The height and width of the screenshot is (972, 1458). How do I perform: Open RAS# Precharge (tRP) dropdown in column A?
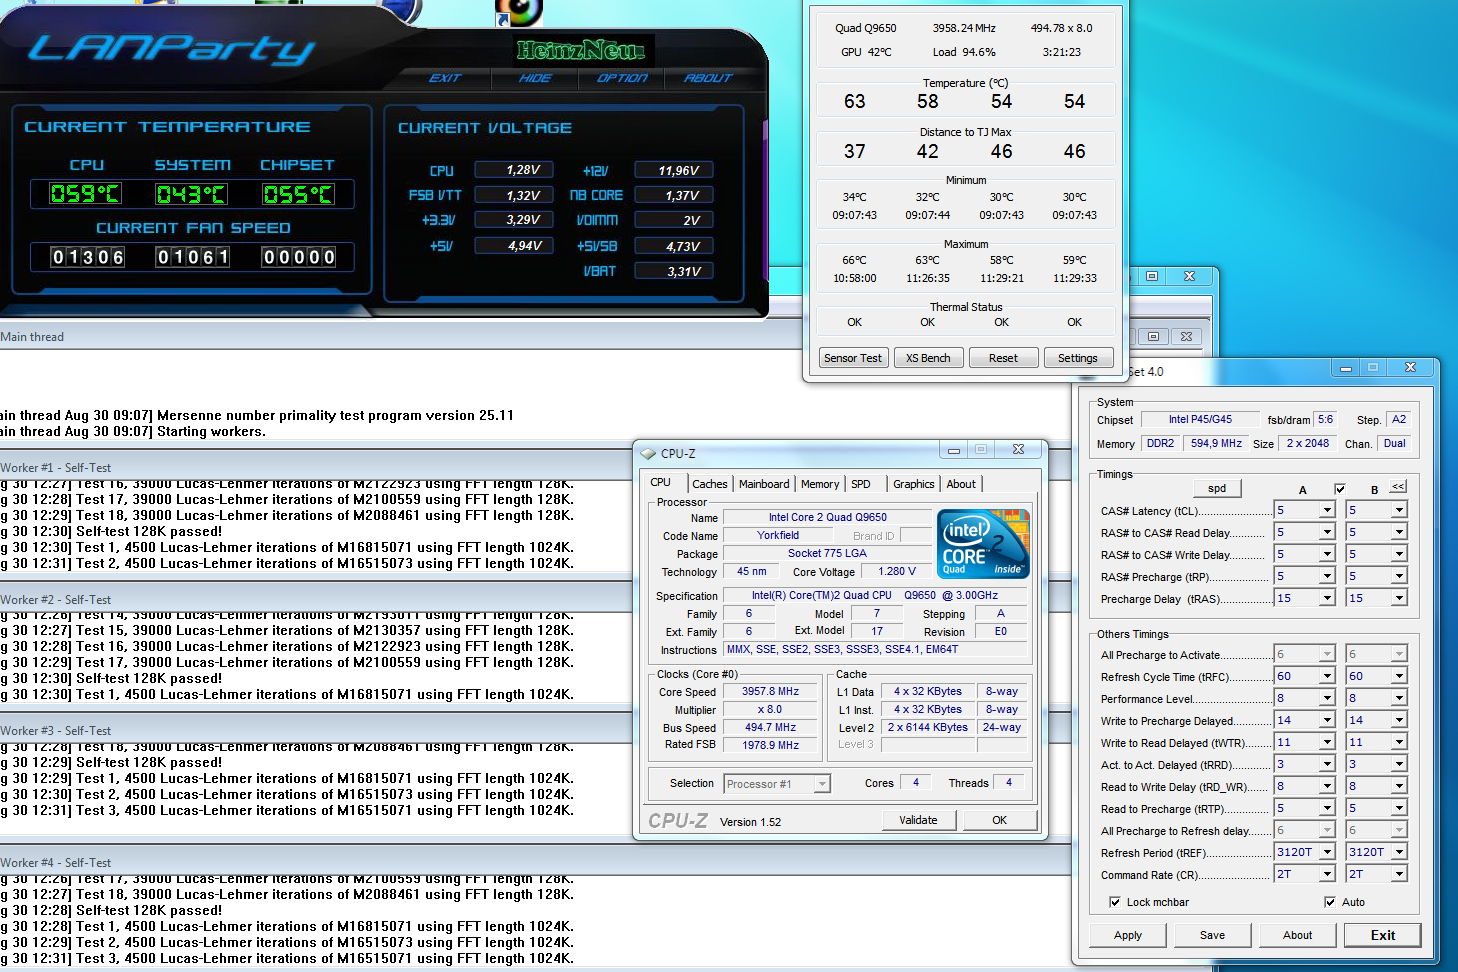click(1327, 576)
